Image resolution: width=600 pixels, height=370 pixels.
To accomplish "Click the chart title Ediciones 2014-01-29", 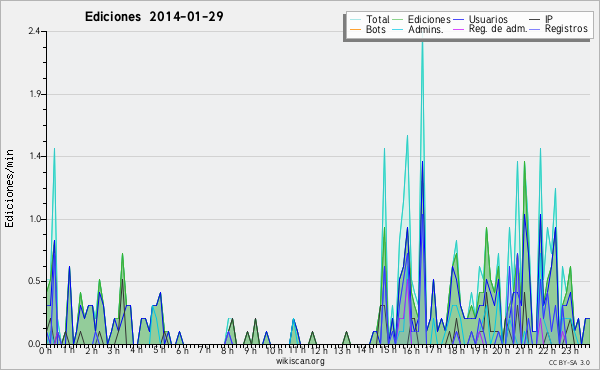I will pos(154,17).
